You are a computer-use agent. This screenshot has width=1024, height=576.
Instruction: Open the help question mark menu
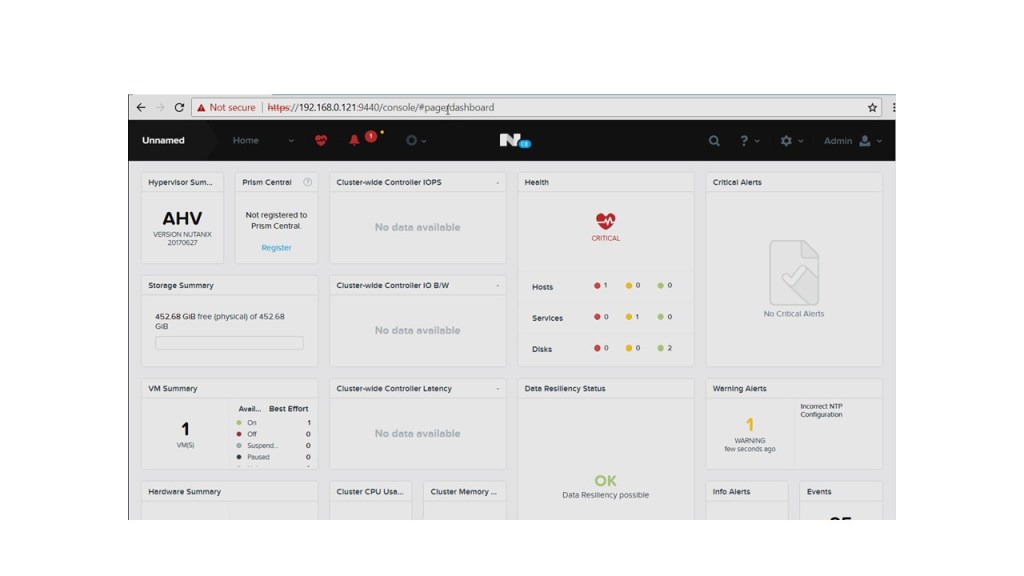(749, 141)
